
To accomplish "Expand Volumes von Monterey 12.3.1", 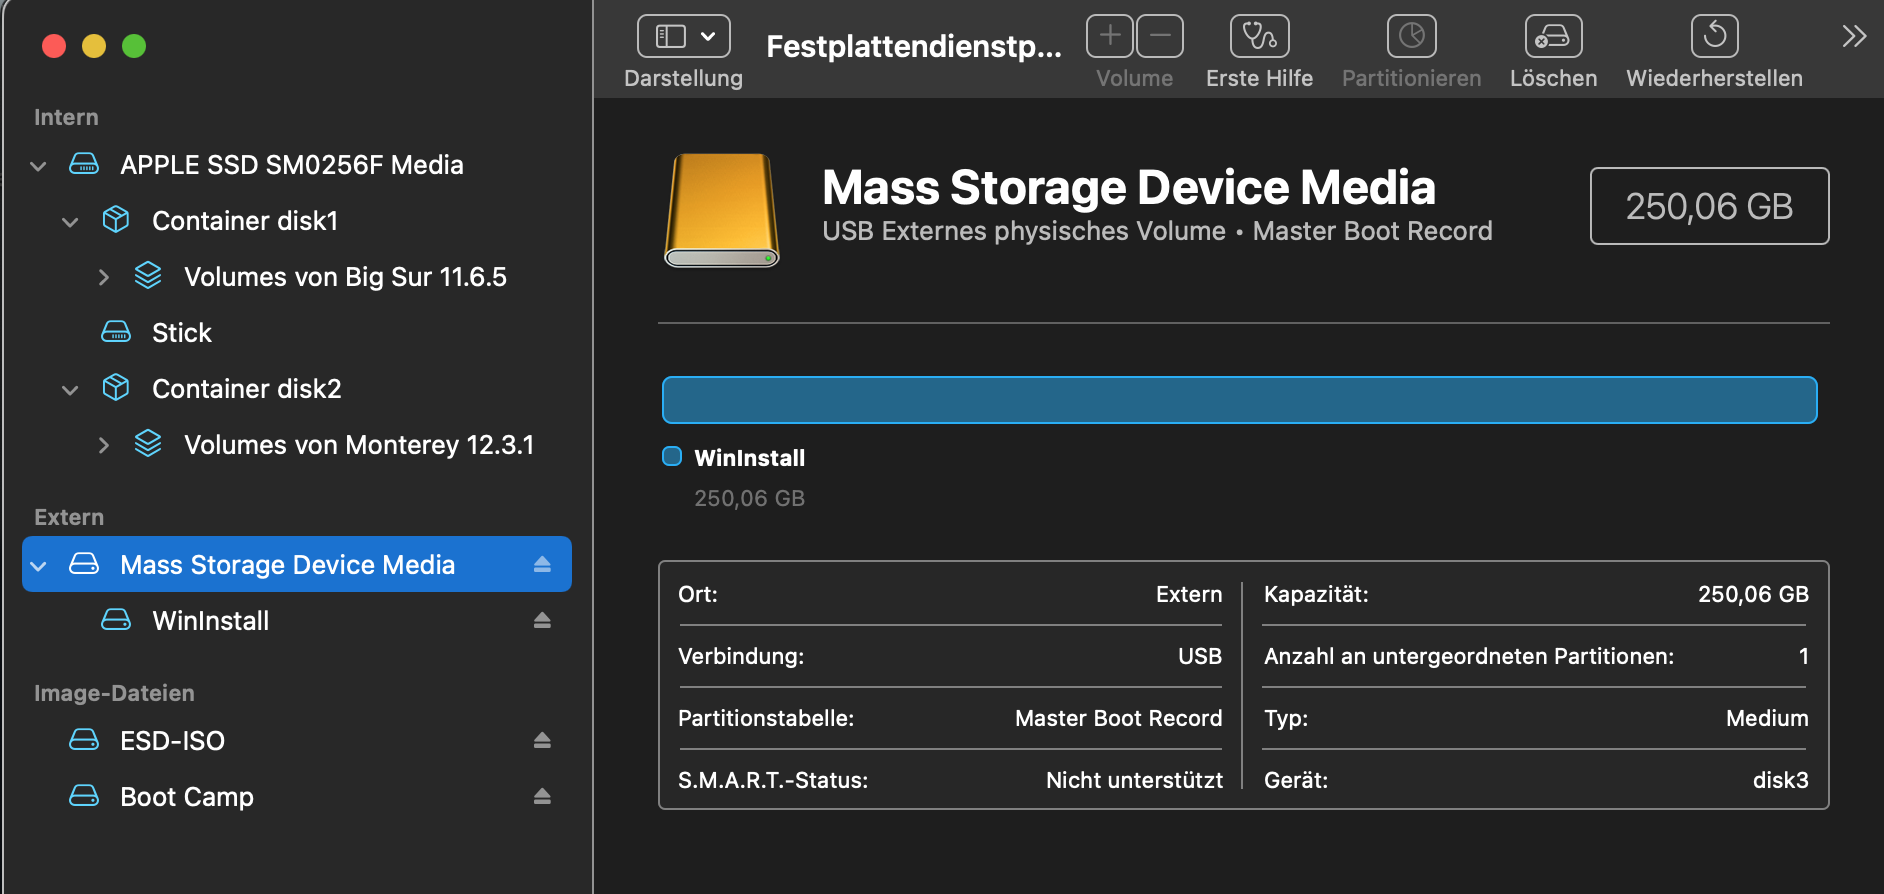I will [103, 445].
